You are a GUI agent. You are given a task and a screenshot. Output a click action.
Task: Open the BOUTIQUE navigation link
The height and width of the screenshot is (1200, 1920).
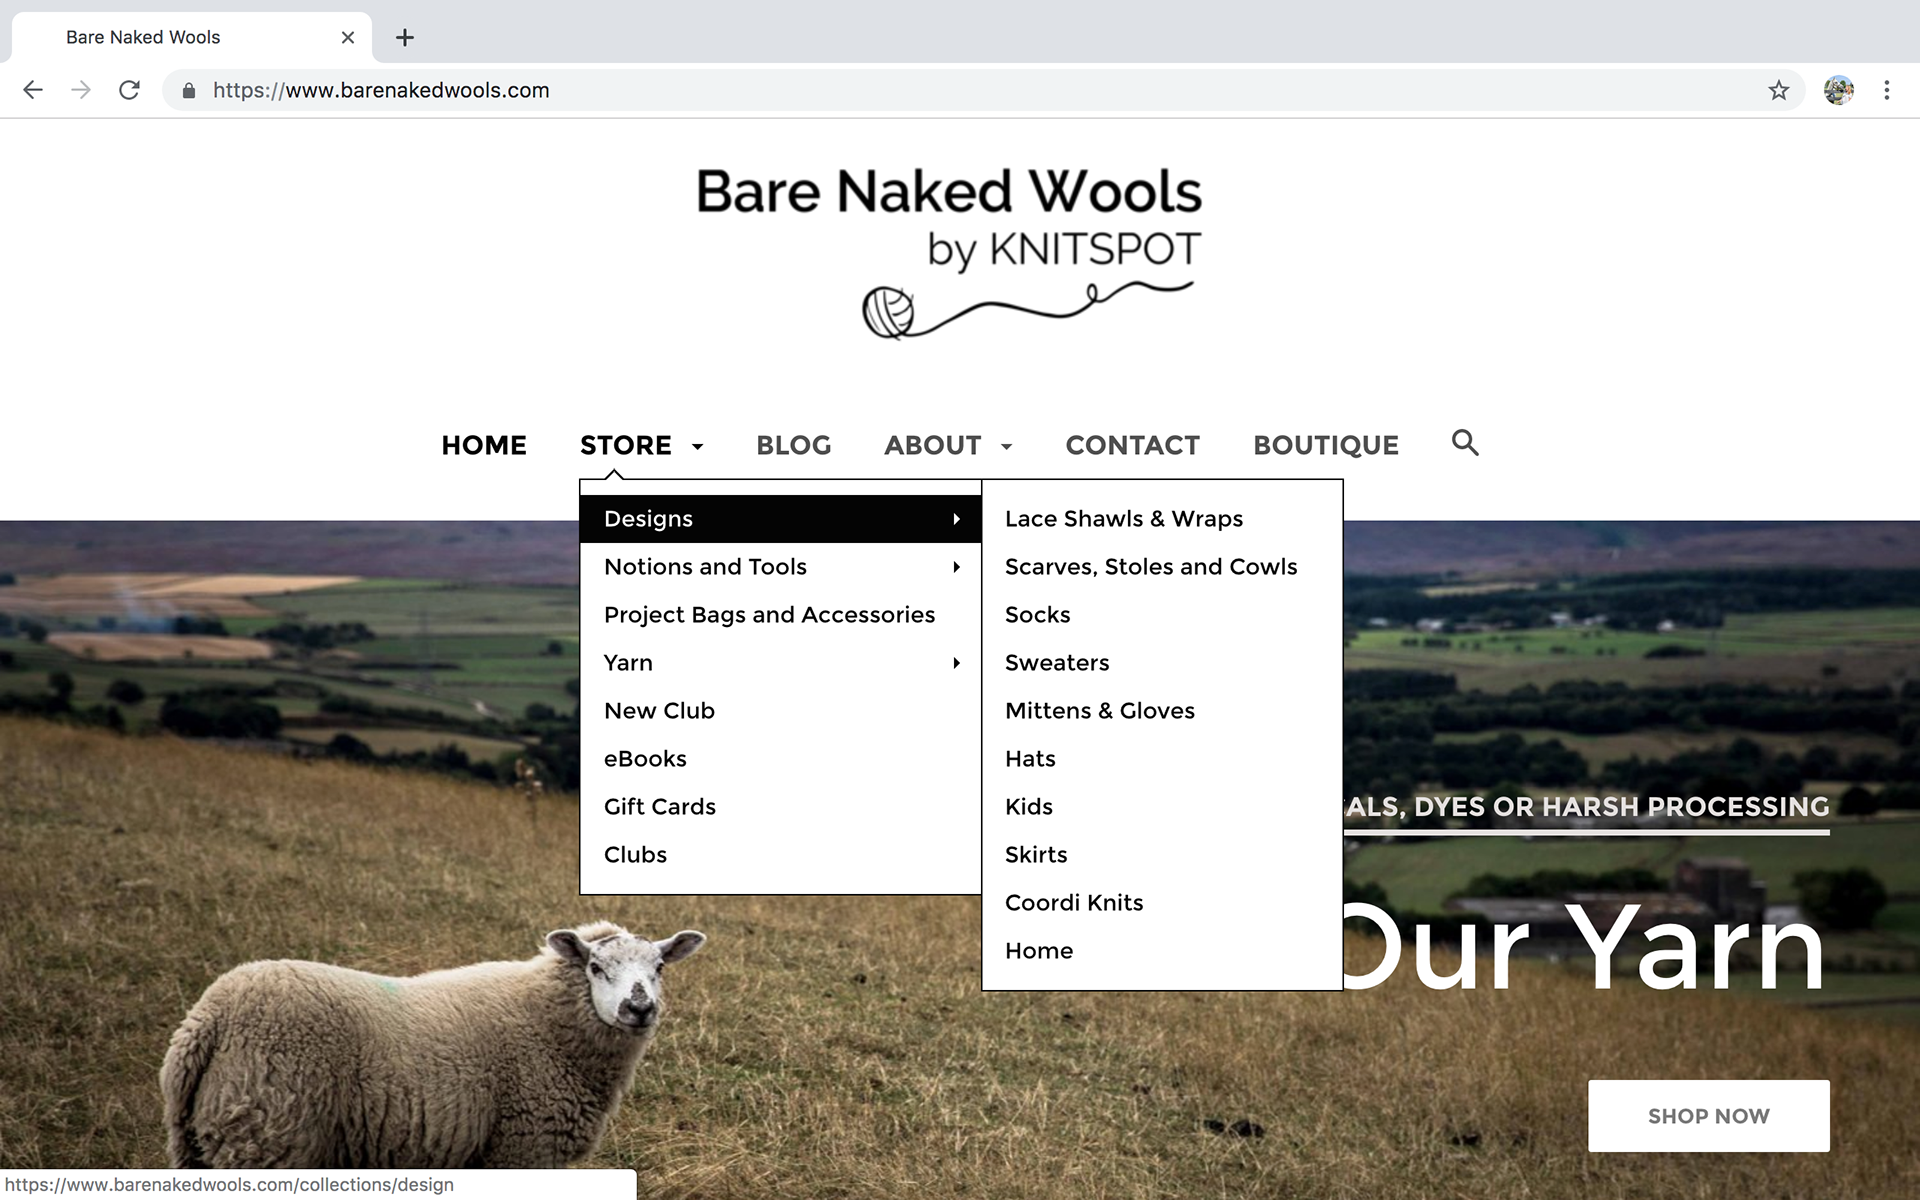point(1325,445)
